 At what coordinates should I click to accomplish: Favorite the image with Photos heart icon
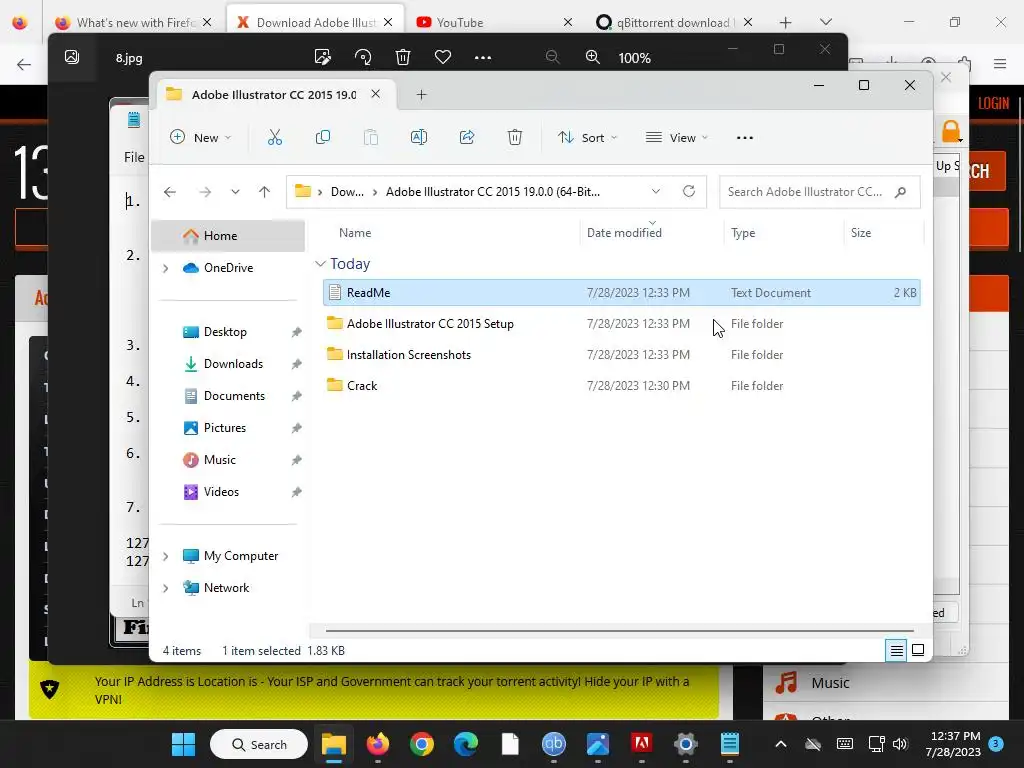[x=443, y=57]
